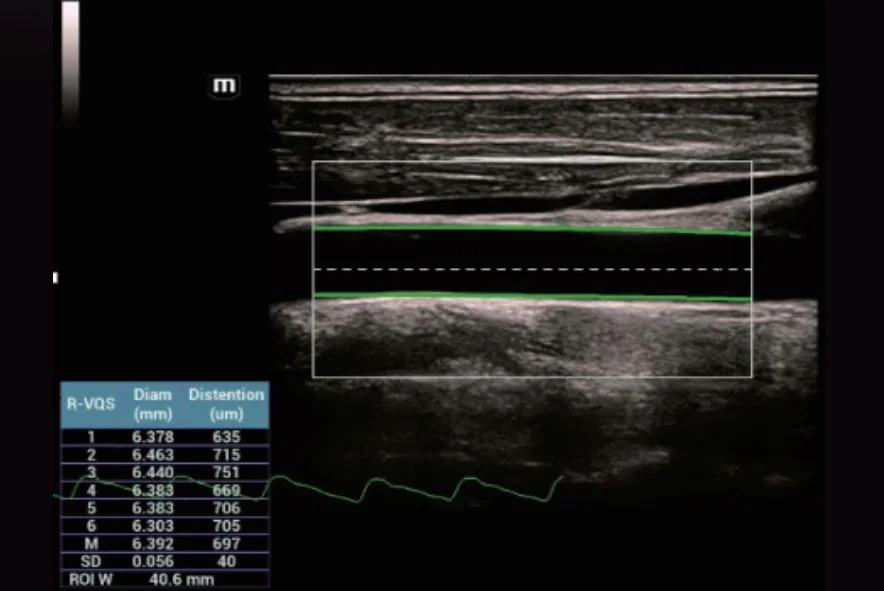
Task: Click distention value 706 in row 5
Action: 226,508
